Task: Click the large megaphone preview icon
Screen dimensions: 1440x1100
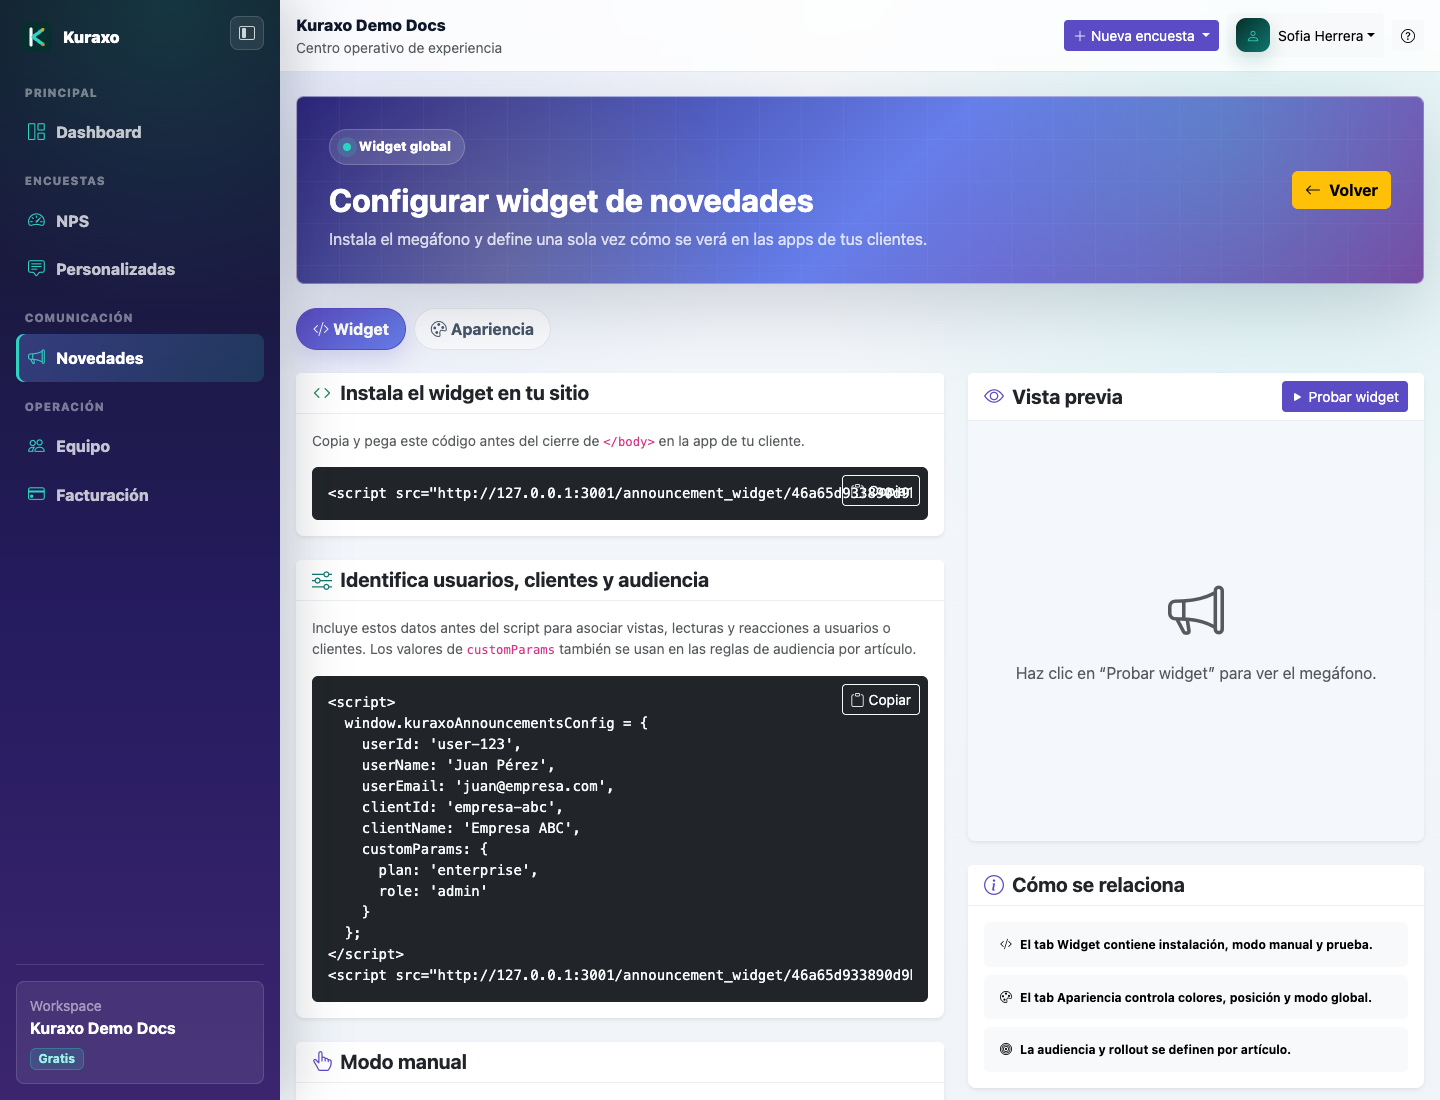Action: (1196, 610)
